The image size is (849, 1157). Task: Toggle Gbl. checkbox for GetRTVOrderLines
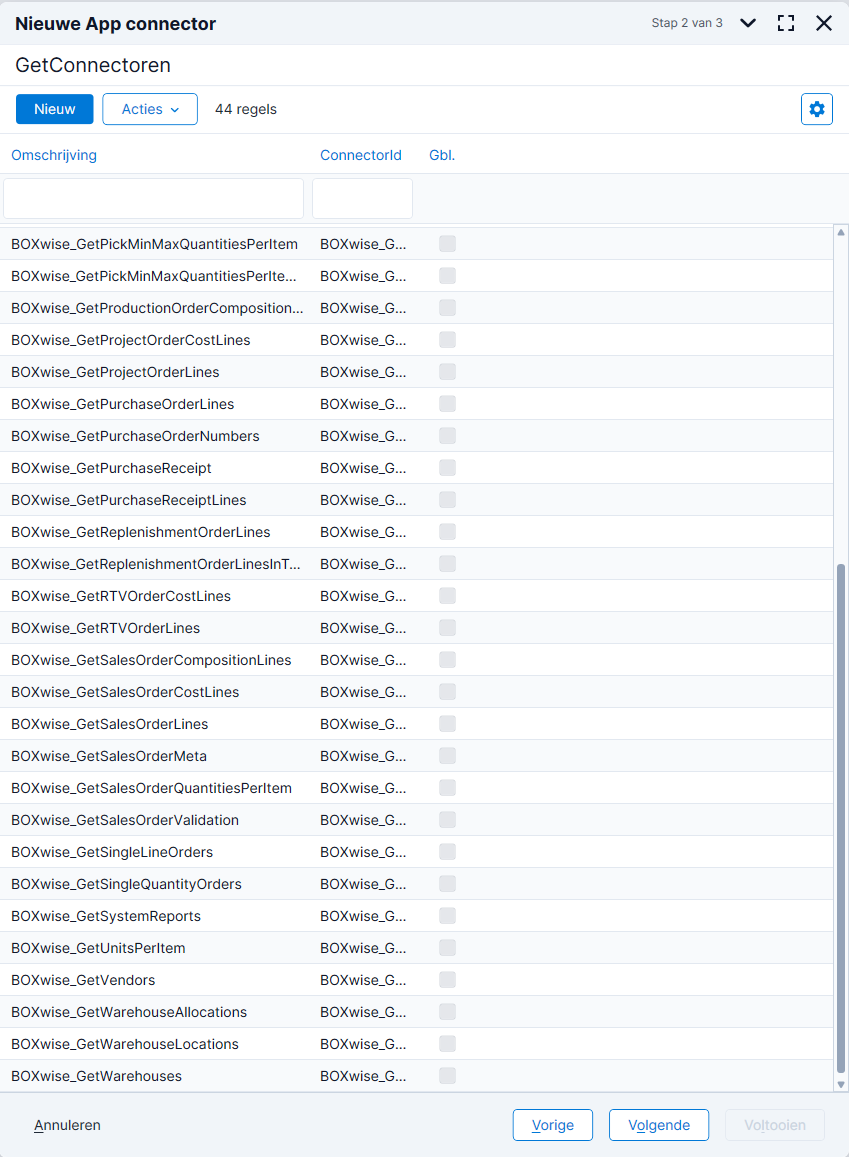pyautogui.click(x=447, y=628)
